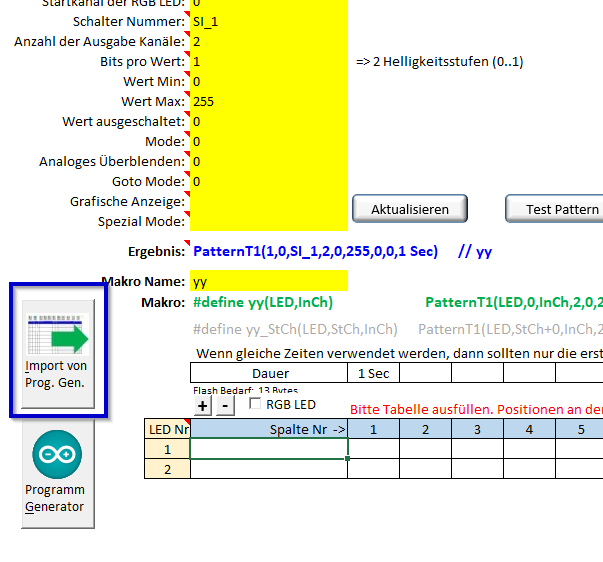Screen dimensions: 603x562
Task: Select the Wert Max field showing 255
Action: (268, 101)
